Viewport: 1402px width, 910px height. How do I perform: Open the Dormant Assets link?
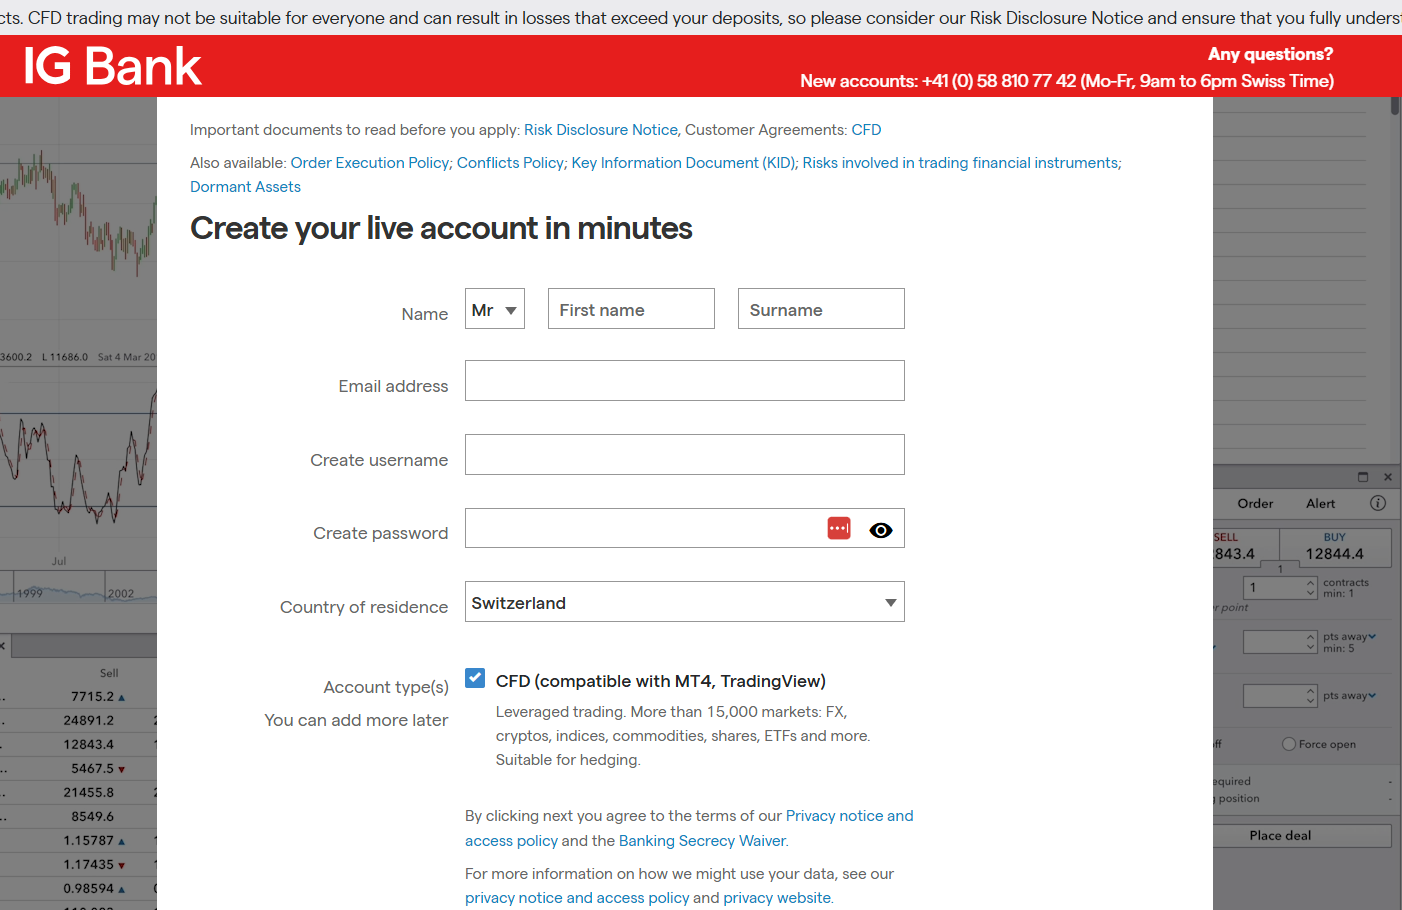click(245, 187)
